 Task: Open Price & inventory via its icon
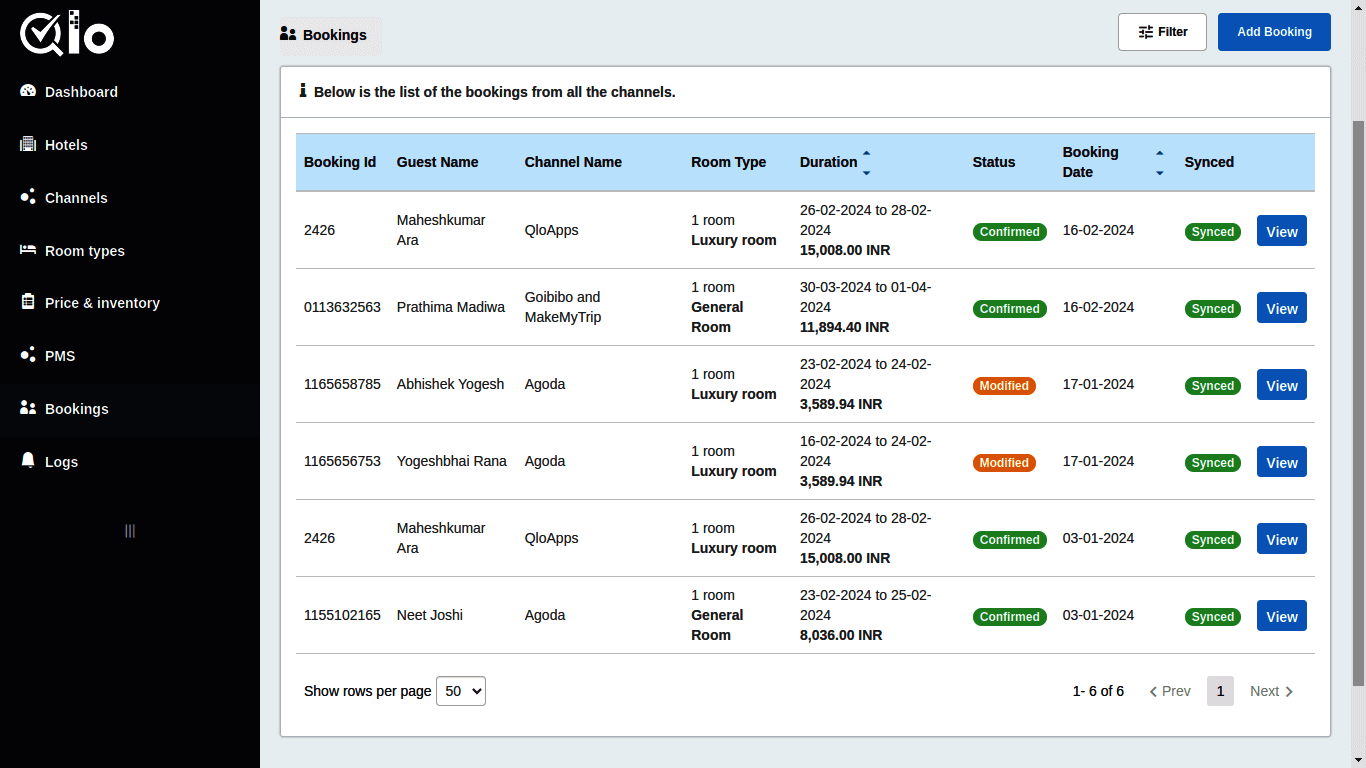(x=26, y=302)
